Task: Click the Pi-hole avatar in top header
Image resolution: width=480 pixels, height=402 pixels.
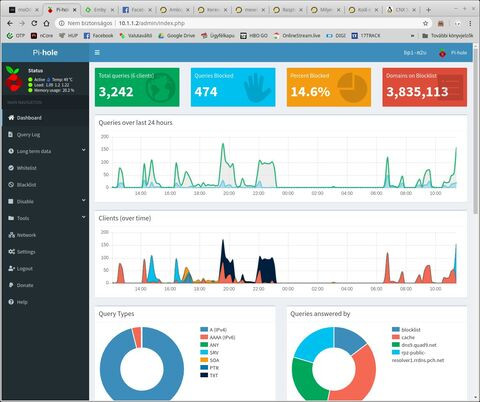Action: 442,53
